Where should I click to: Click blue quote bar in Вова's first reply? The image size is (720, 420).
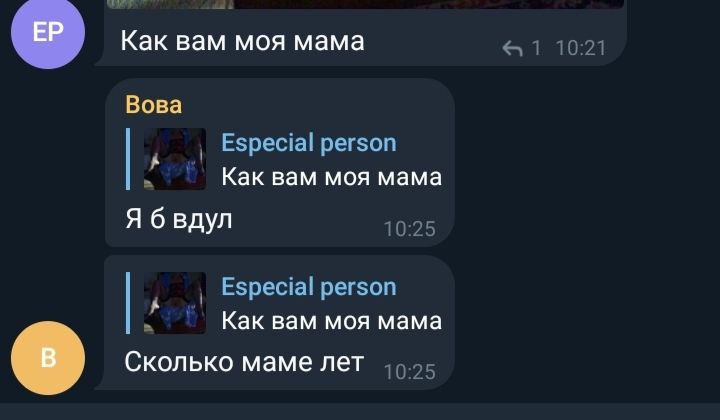point(128,159)
